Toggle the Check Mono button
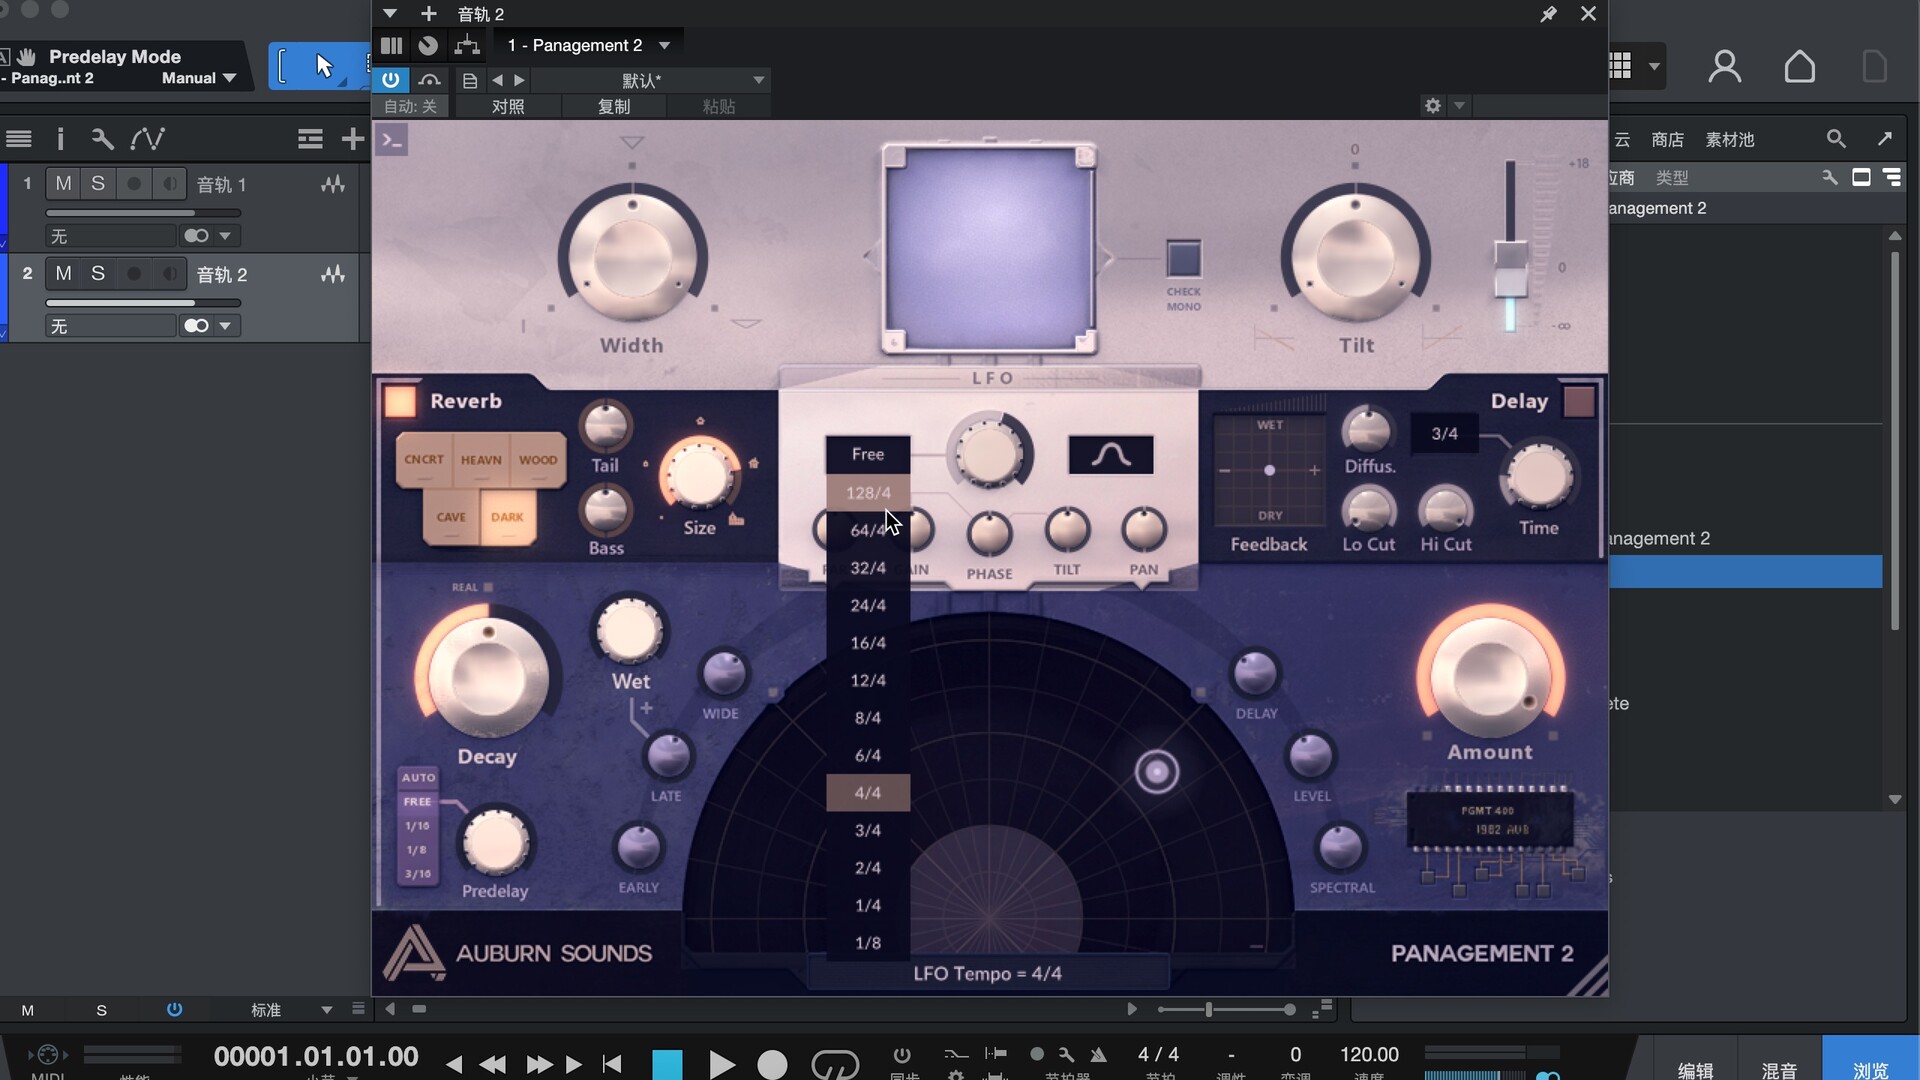Screen dimensions: 1920x1080 click(x=1184, y=259)
